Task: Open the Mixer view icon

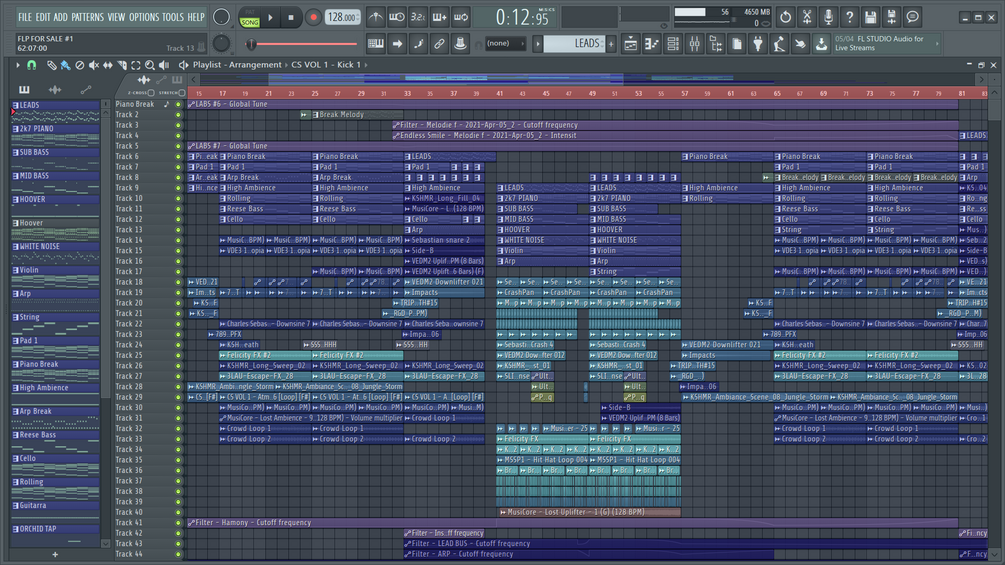Action: pyautogui.click(x=694, y=44)
